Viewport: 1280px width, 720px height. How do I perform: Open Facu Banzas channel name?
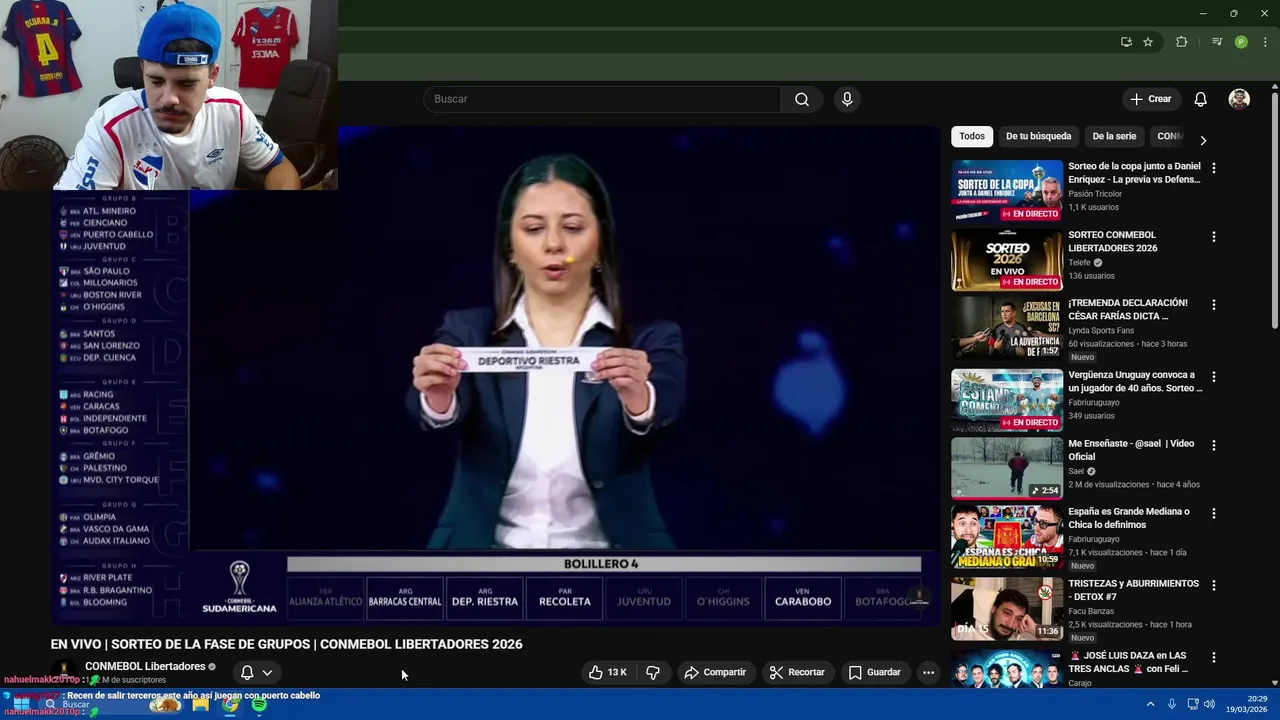(1093, 611)
